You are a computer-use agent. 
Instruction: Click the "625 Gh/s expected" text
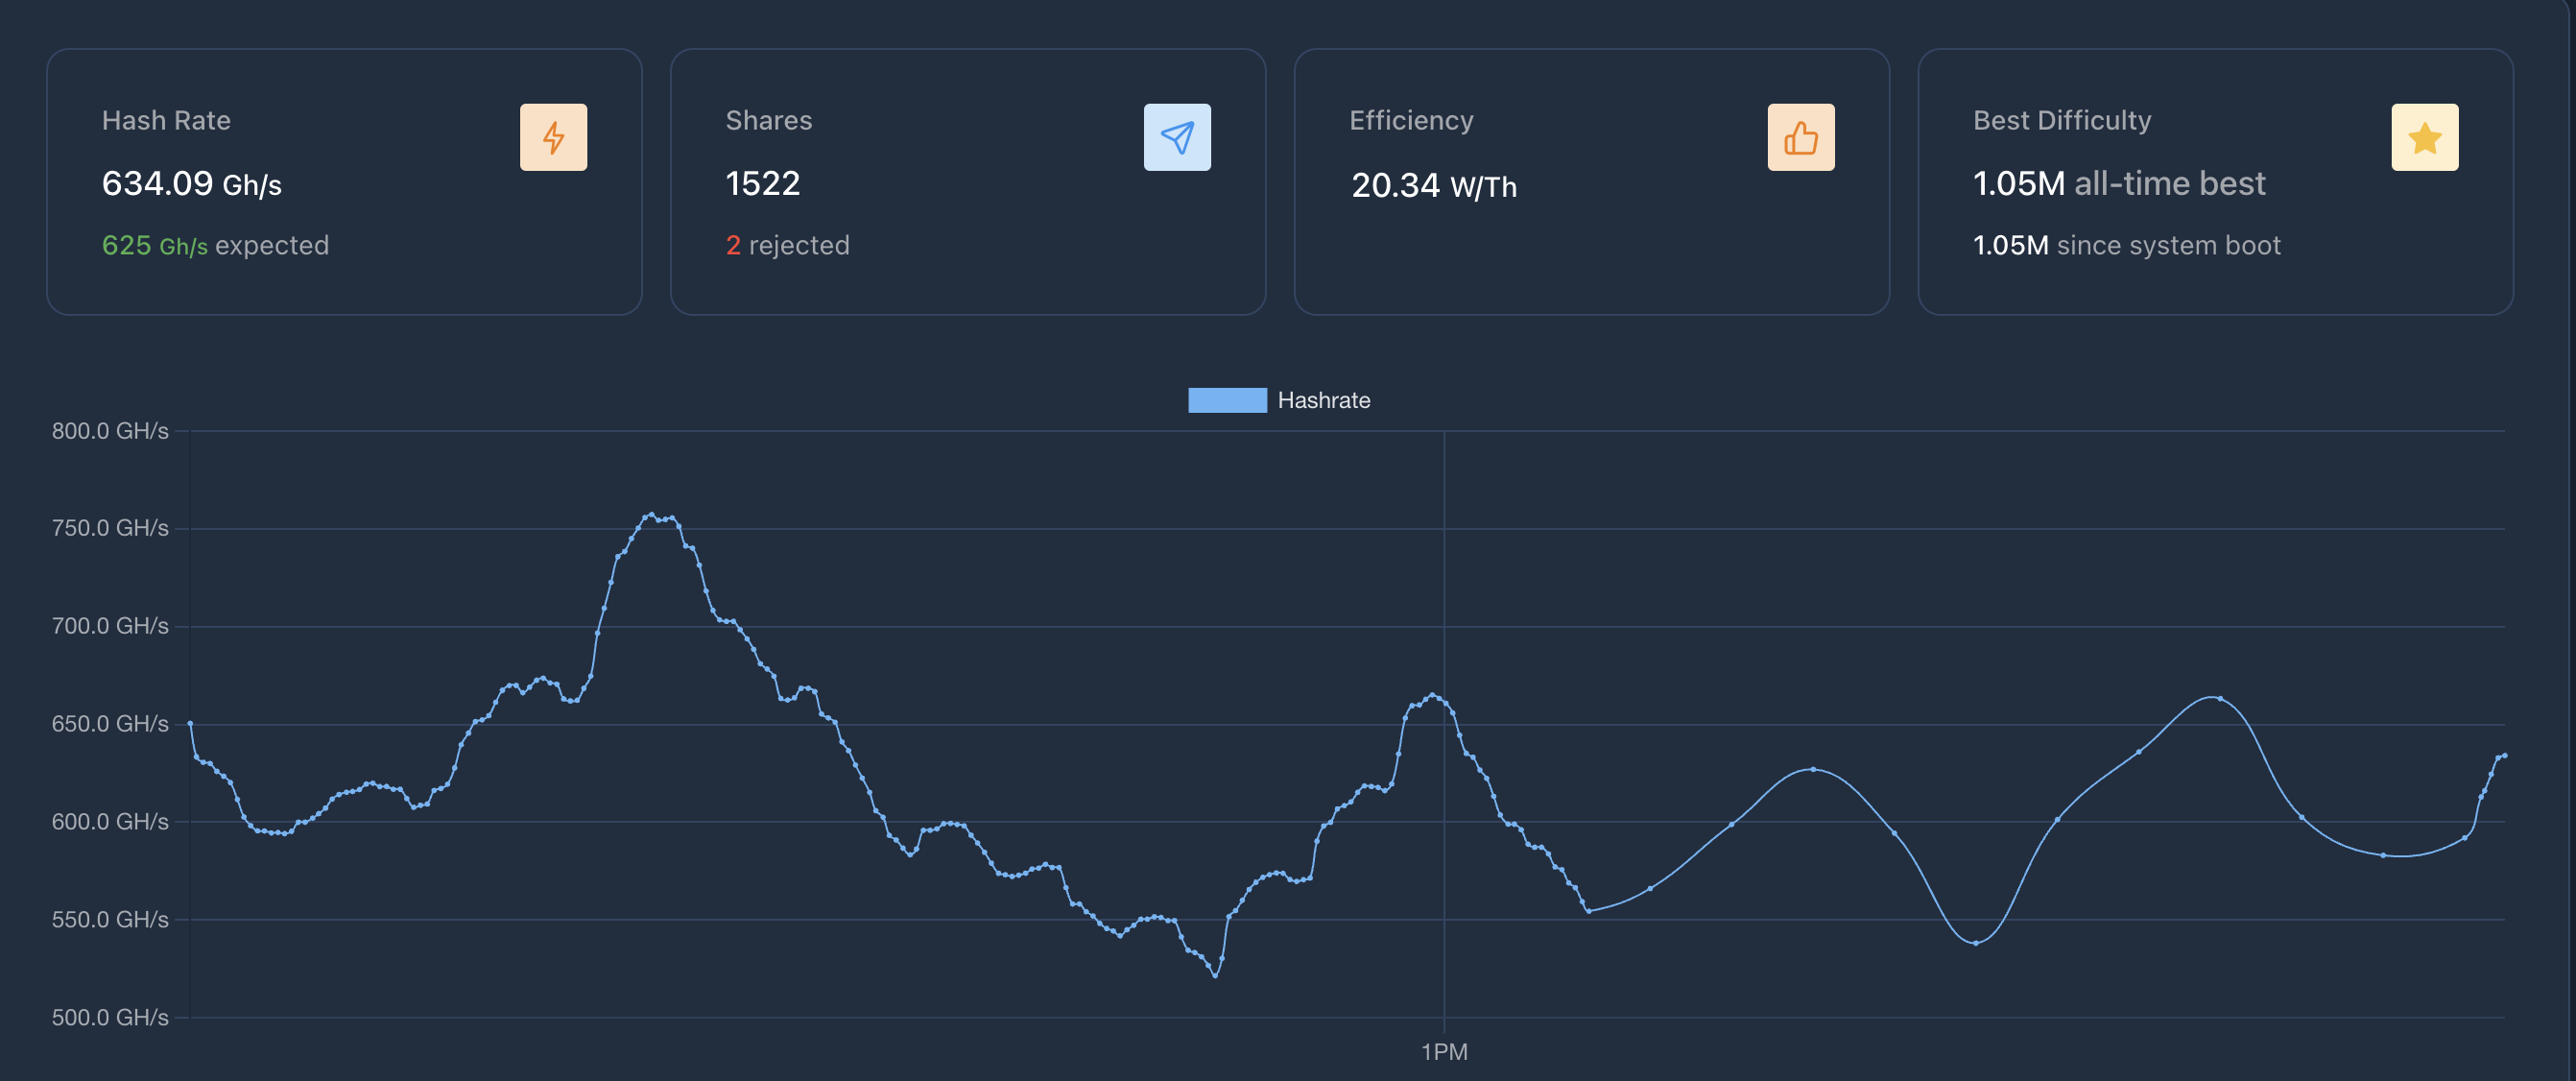(x=216, y=245)
